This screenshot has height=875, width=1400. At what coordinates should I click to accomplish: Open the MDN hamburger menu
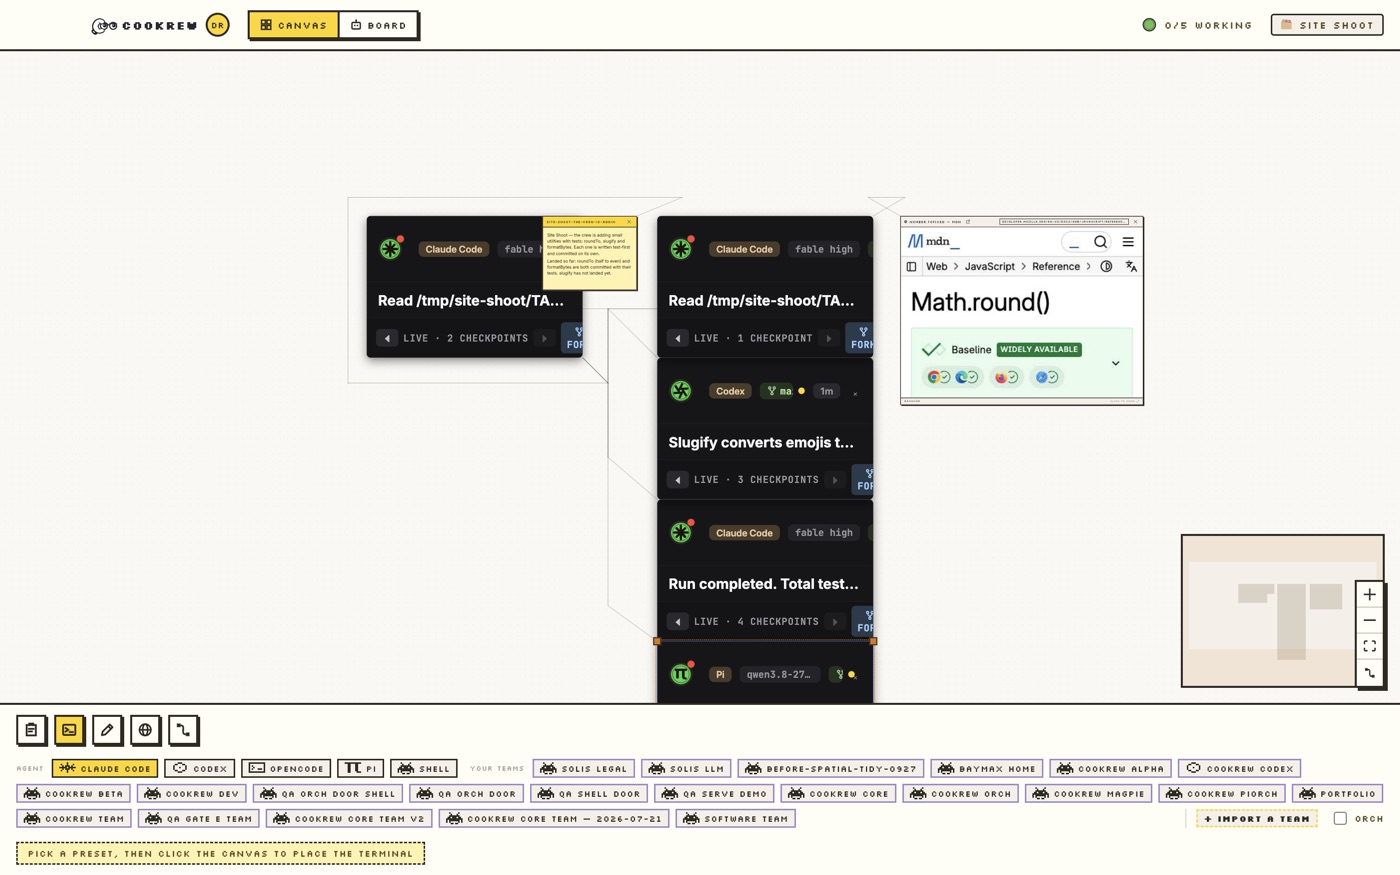pos(1128,241)
